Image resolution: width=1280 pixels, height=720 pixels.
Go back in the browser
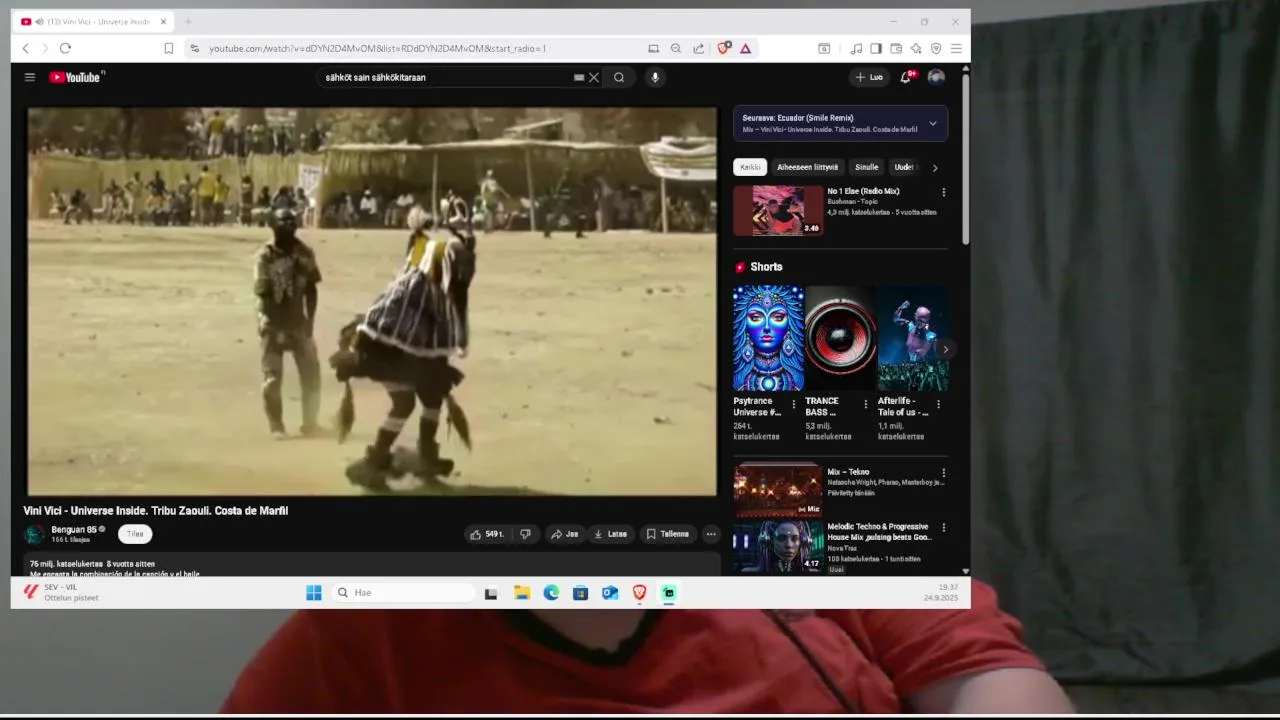[26, 48]
